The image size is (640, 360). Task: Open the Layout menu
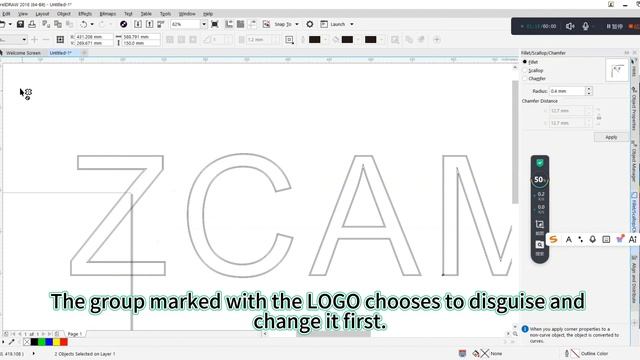(42, 14)
